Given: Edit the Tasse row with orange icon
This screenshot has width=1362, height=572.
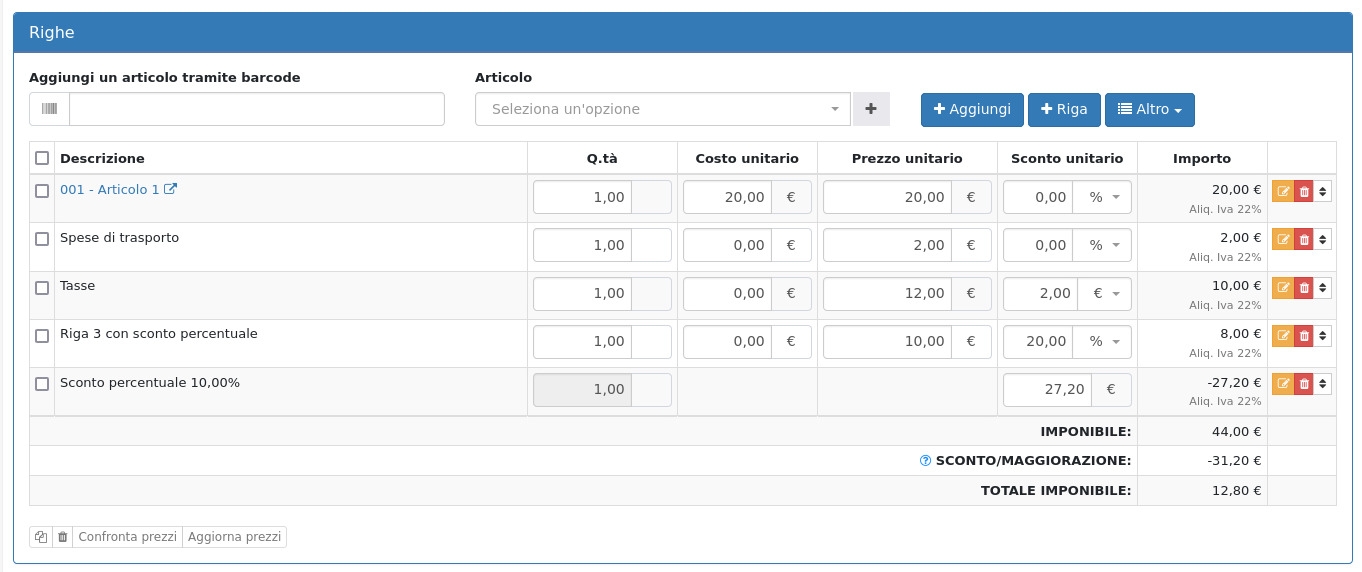Looking at the screenshot, I should point(1283,288).
